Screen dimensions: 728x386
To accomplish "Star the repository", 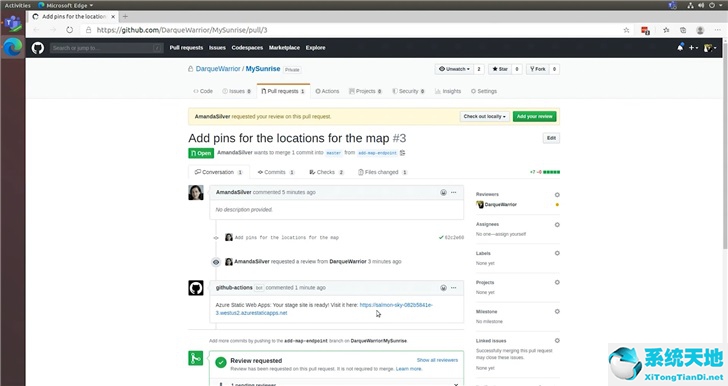I will click(x=500, y=69).
